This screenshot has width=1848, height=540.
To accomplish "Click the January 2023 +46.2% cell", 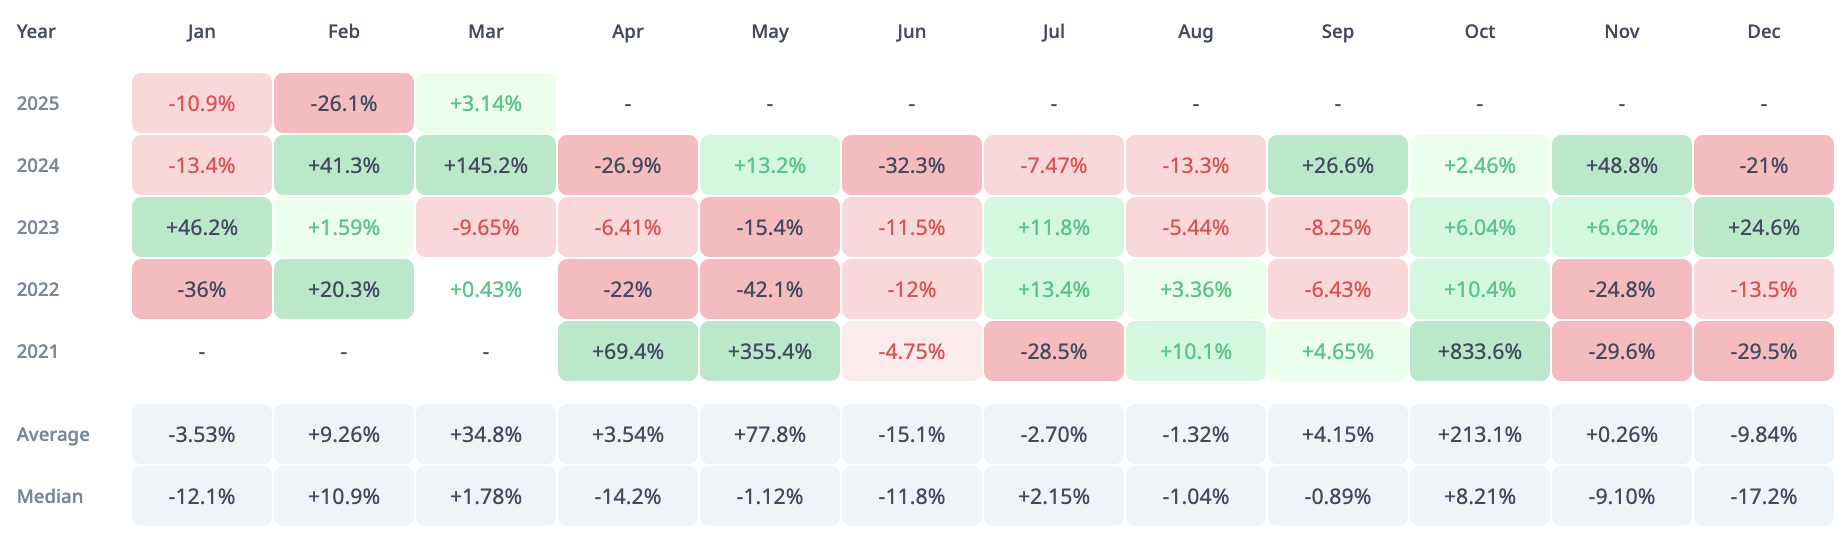I will [x=202, y=227].
